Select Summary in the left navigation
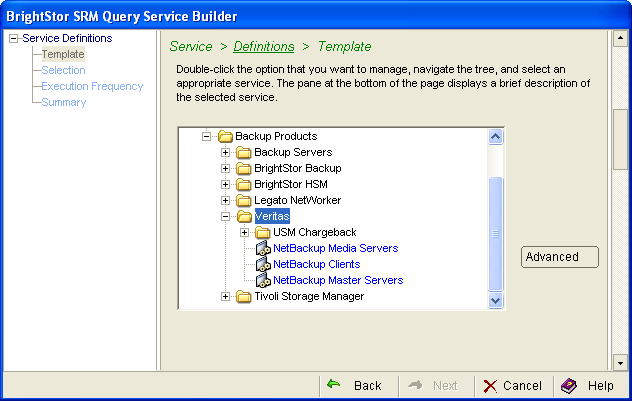Image resolution: width=632 pixels, height=401 pixels. pyautogui.click(x=64, y=102)
